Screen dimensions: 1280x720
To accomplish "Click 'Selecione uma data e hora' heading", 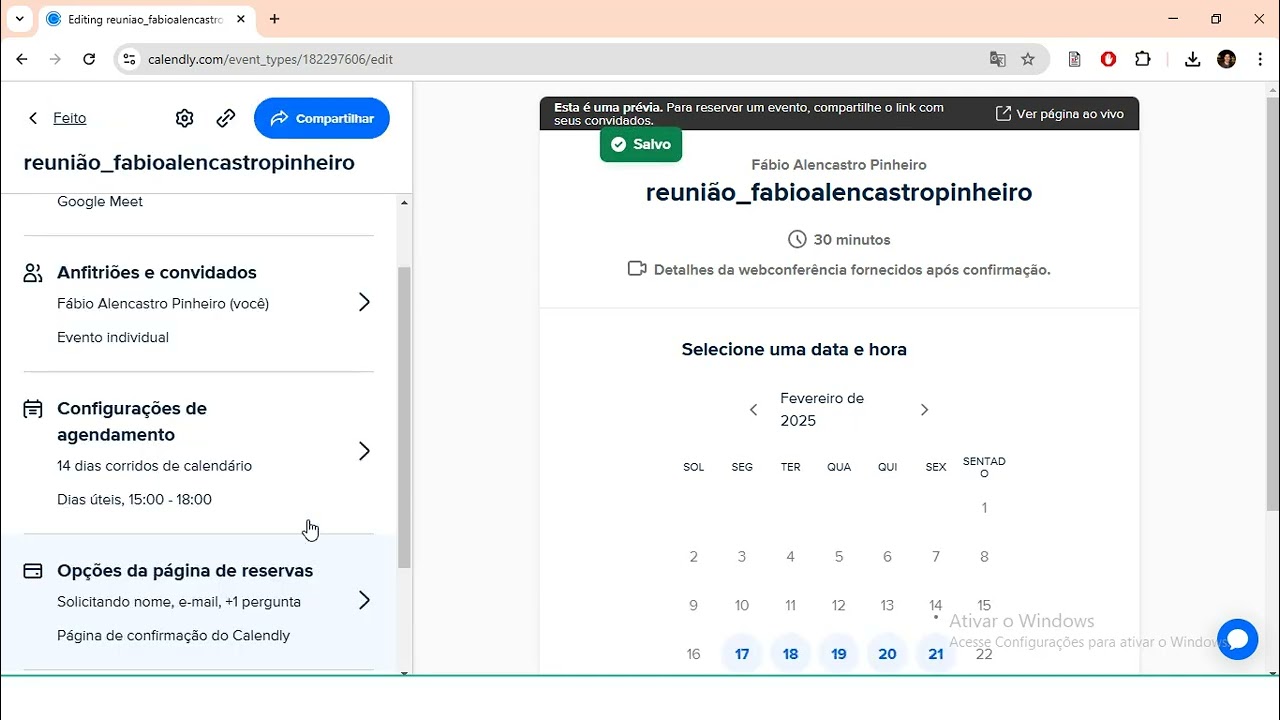I will click(794, 350).
